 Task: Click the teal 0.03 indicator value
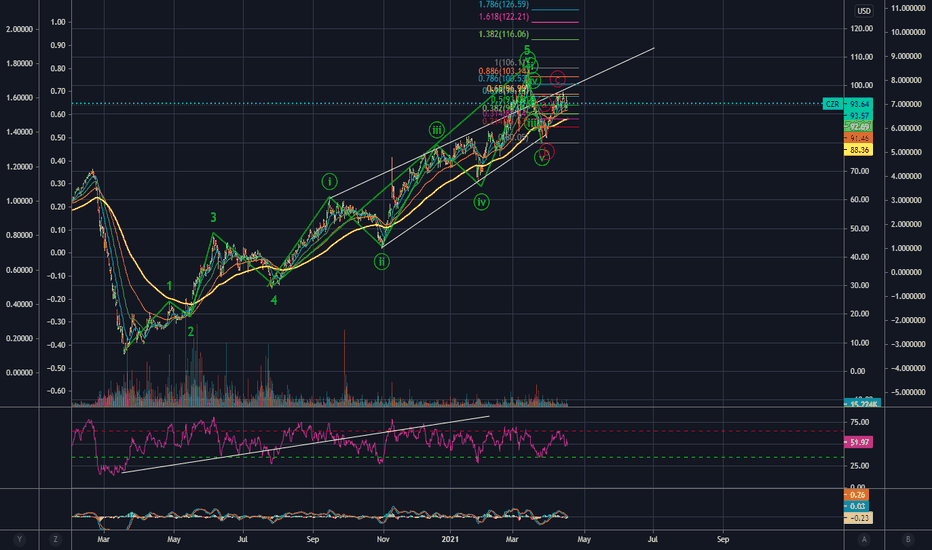coord(857,506)
